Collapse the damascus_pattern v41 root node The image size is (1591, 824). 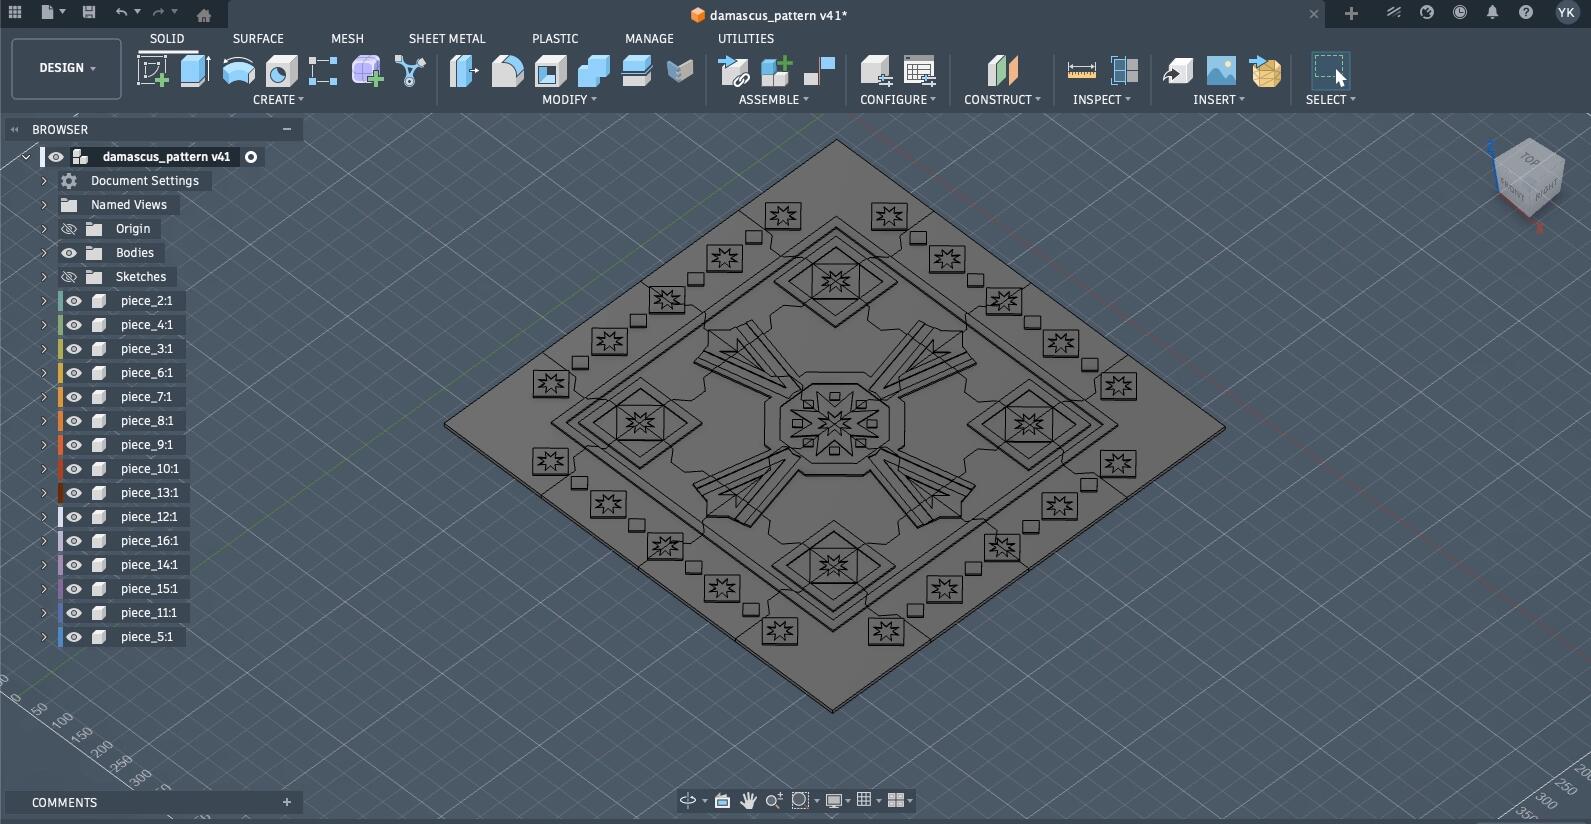(x=26, y=157)
